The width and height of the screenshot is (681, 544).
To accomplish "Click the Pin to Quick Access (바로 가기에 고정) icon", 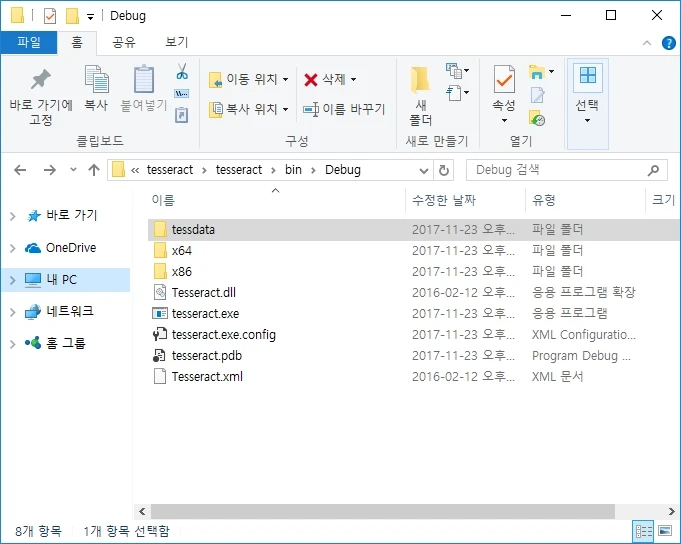I will click(41, 80).
